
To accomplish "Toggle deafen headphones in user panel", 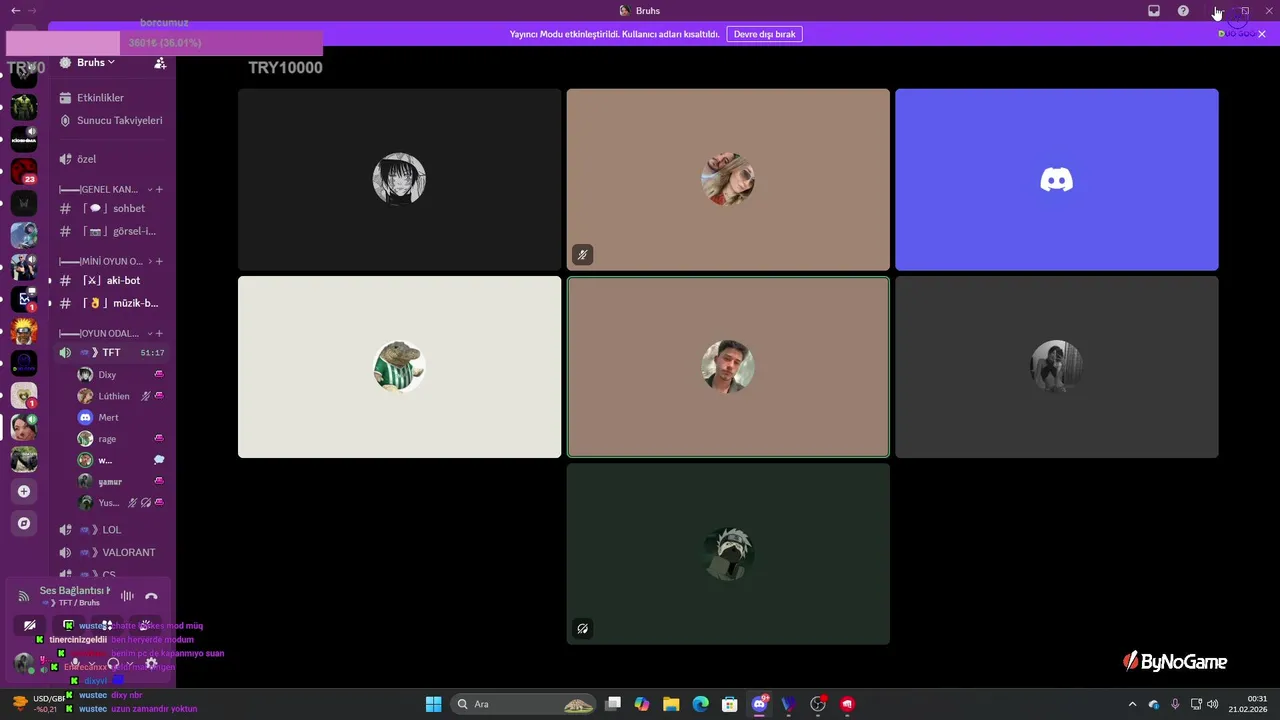I will tap(113, 663).
